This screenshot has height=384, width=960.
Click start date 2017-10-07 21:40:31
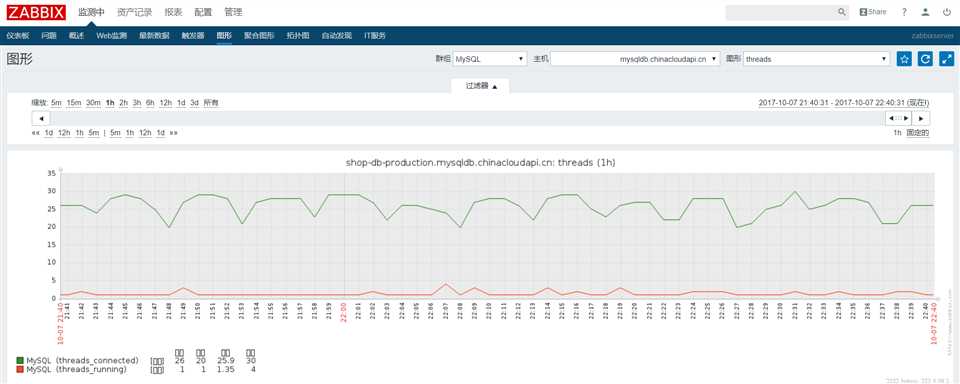click(795, 103)
